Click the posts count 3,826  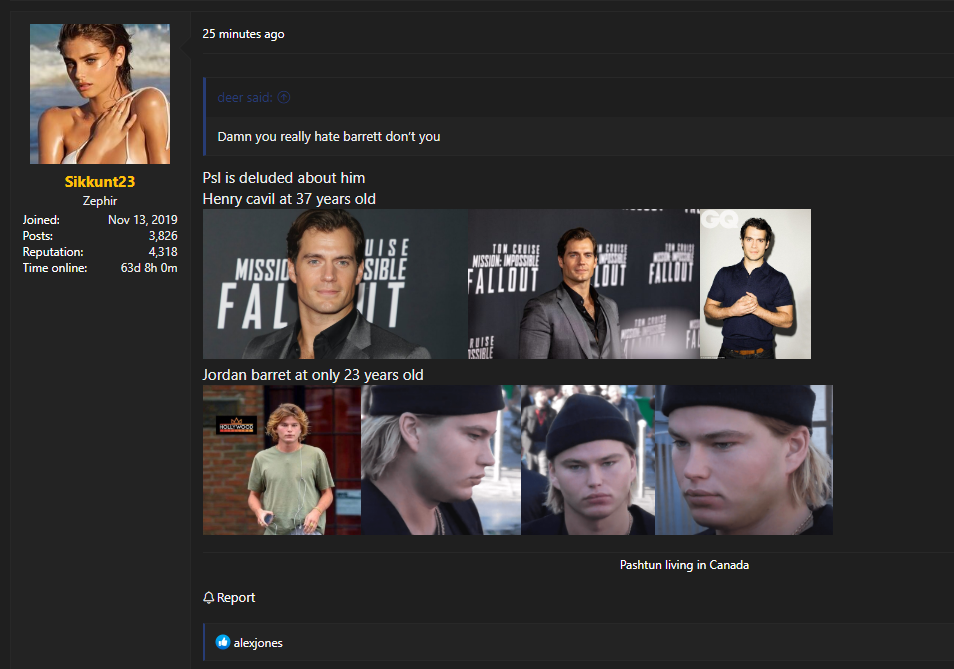[x=162, y=236]
